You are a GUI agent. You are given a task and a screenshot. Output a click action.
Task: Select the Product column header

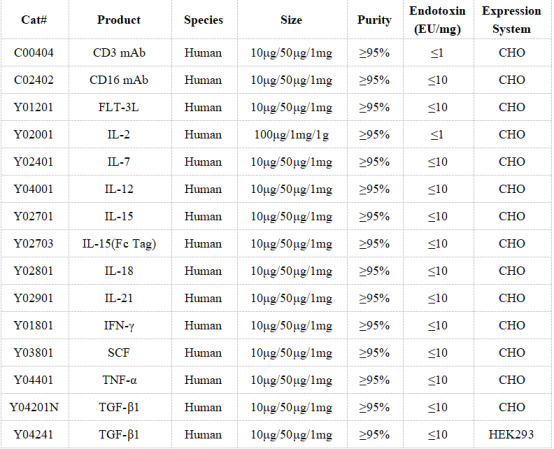(x=119, y=20)
